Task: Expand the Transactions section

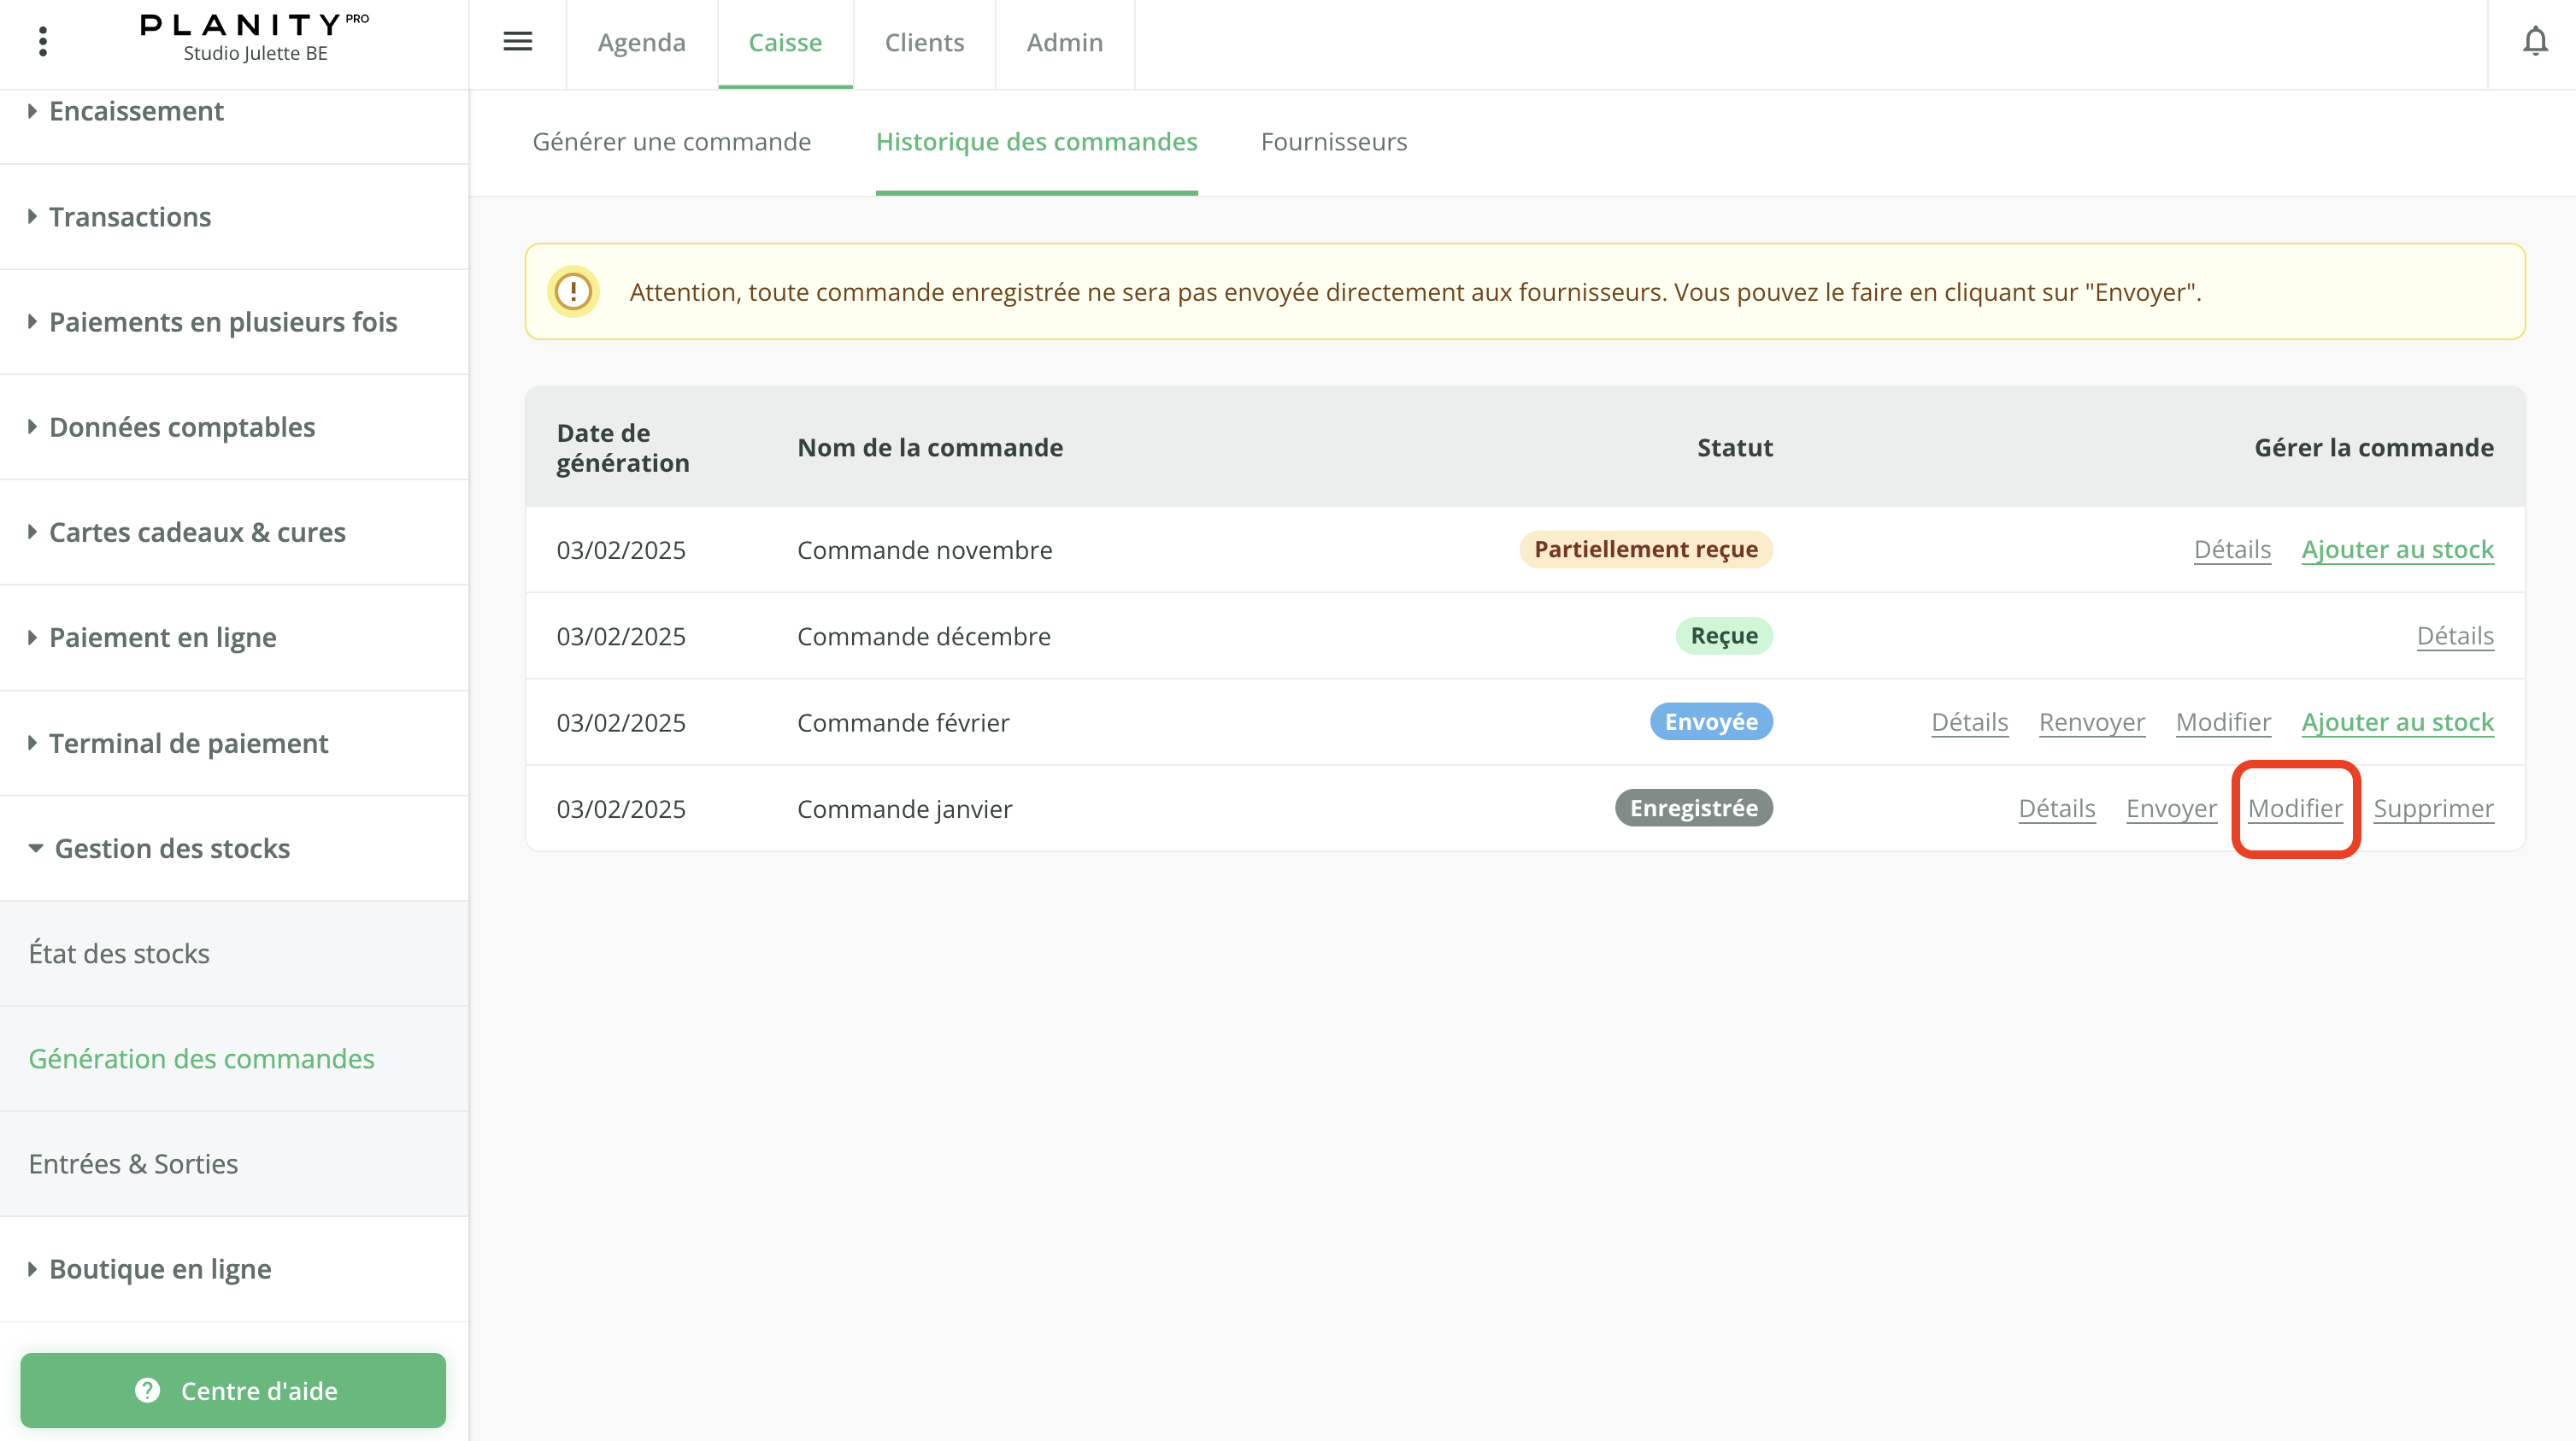Action: click(x=130, y=217)
